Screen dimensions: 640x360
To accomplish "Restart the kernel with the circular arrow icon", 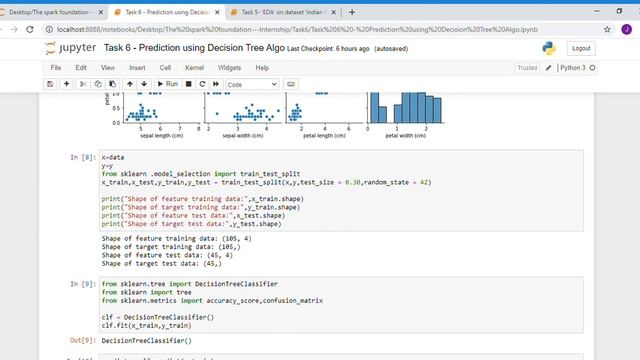I will pyautogui.click(x=202, y=84).
